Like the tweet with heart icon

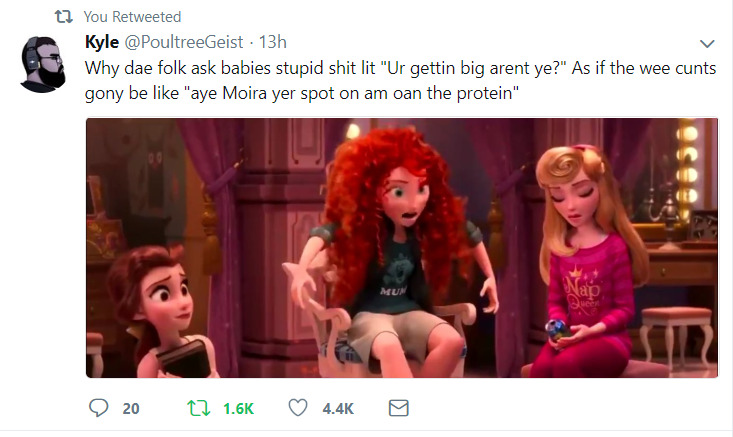[x=298, y=408]
